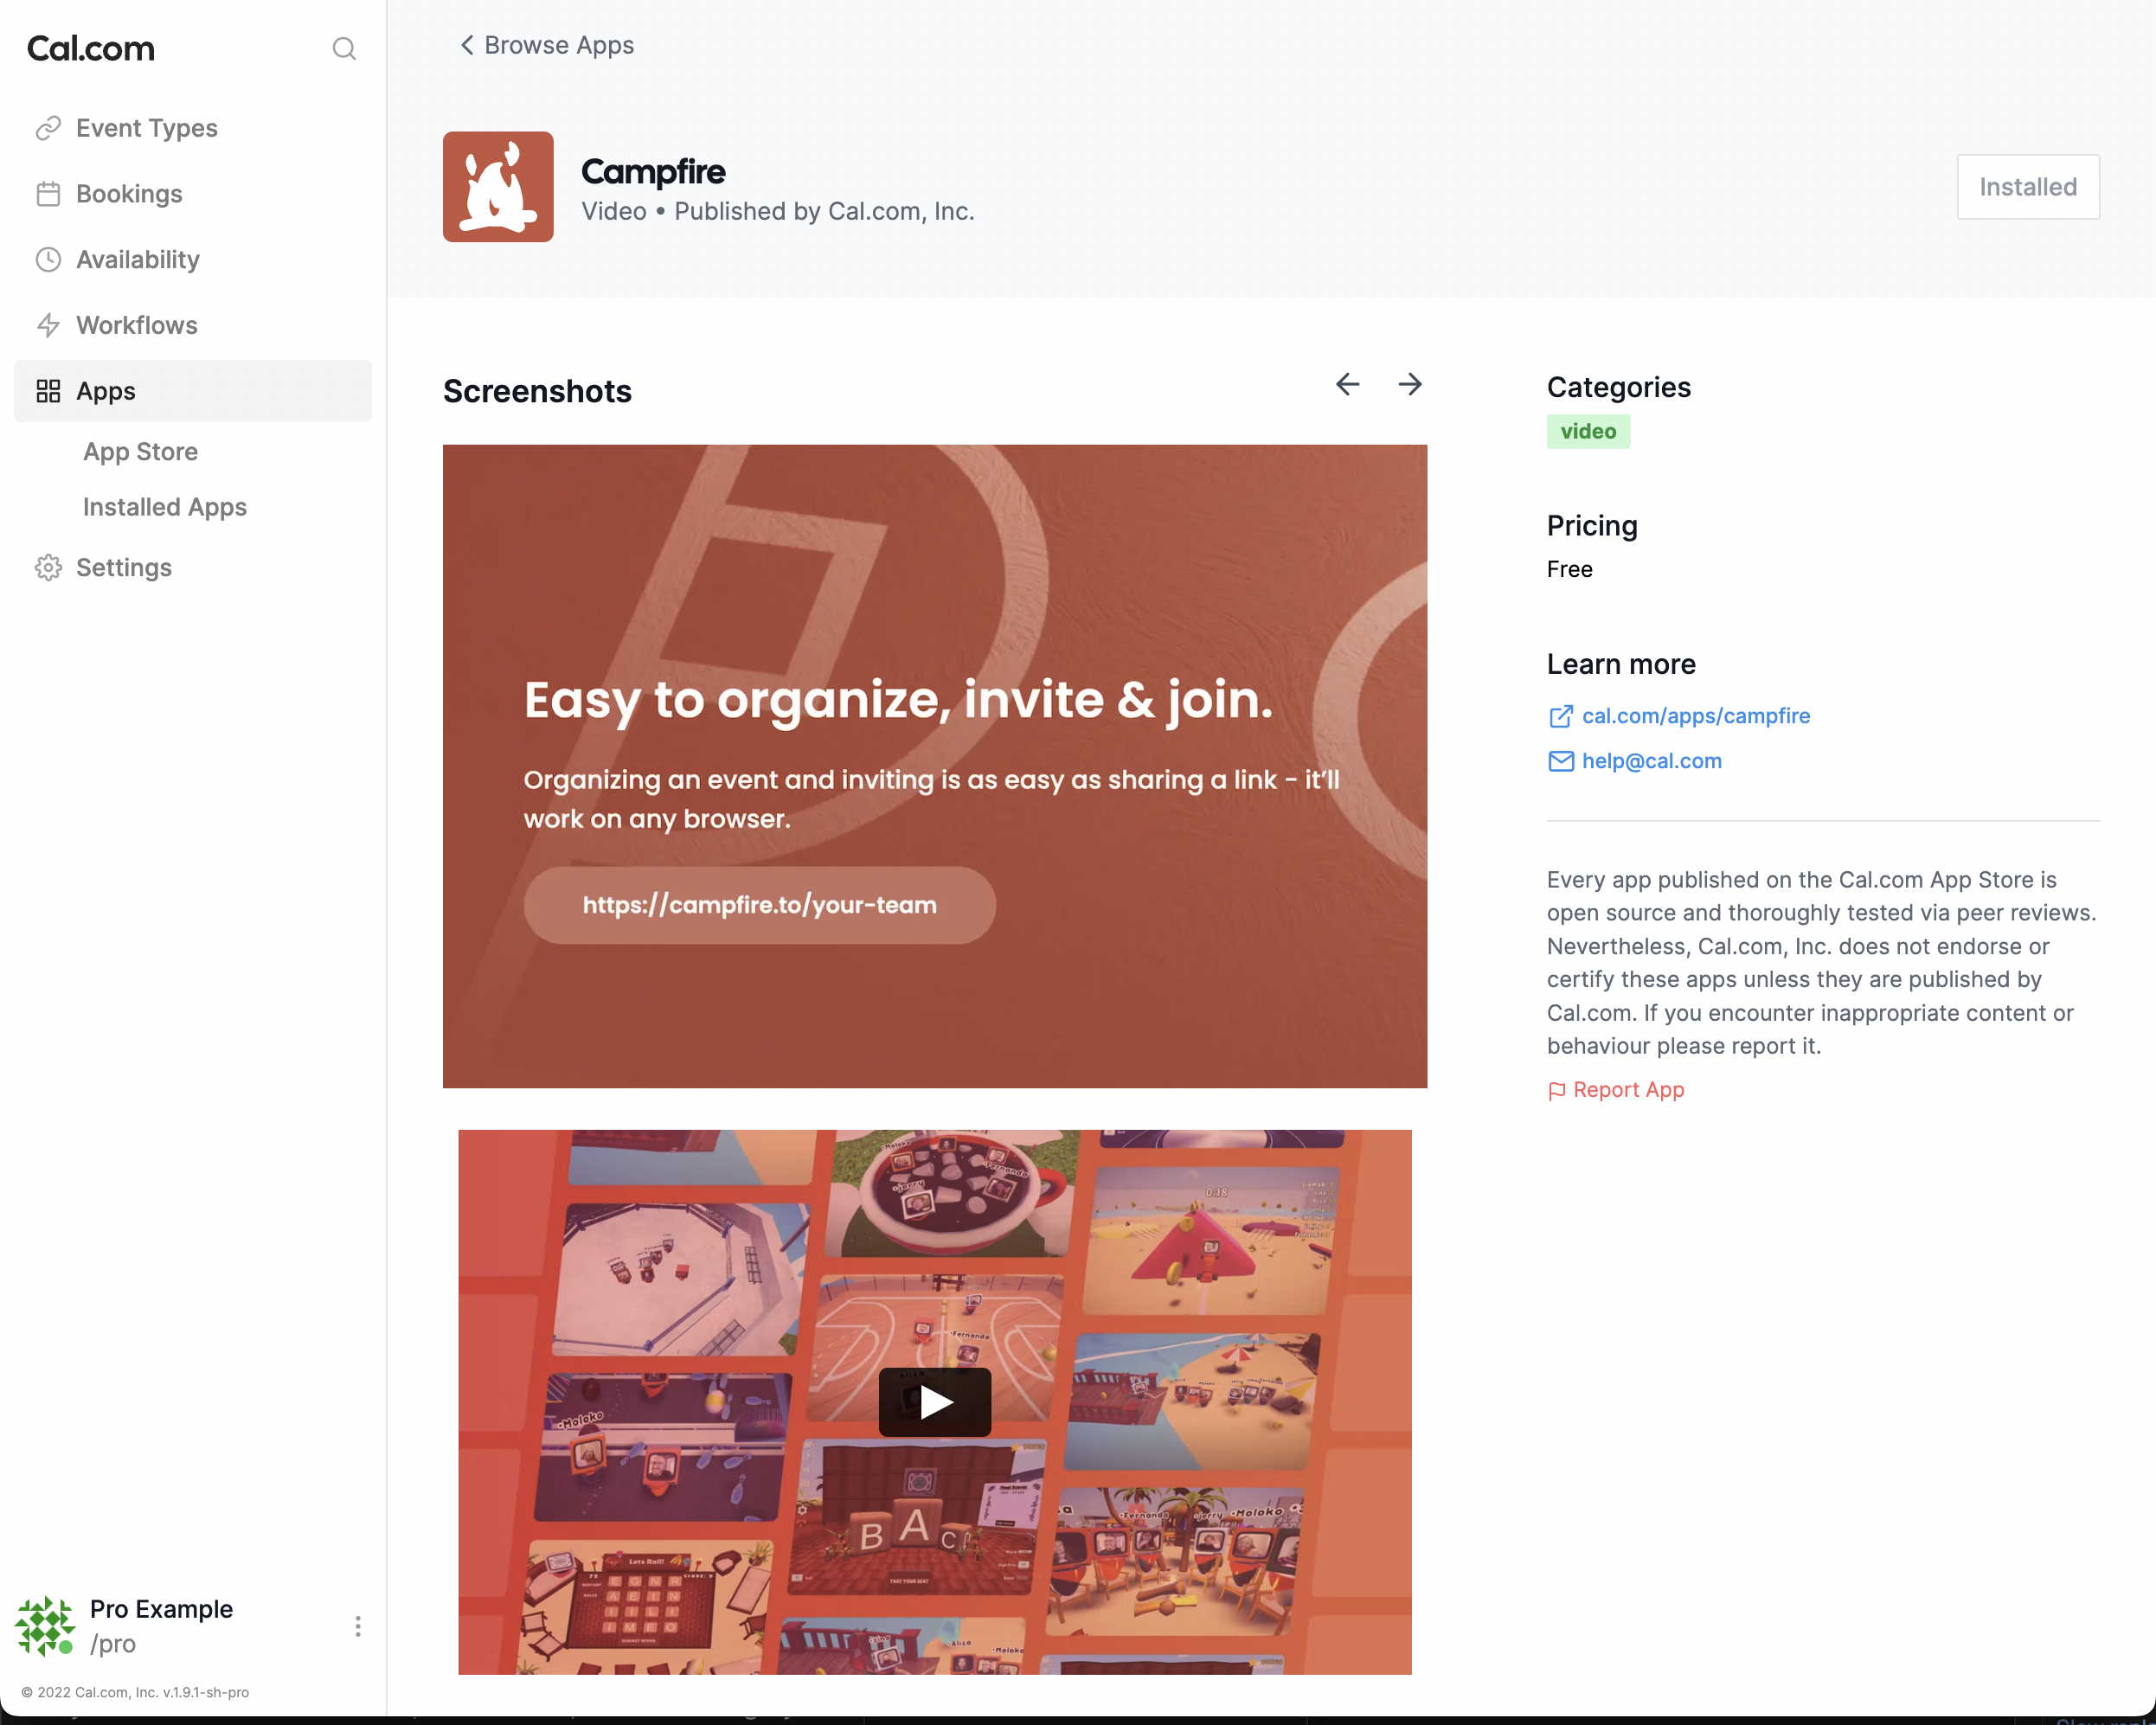Select the video category badge
Image resolution: width=2156 pixels, height=1725 pixels.
pyautogui.click(x=1587, y=432)
